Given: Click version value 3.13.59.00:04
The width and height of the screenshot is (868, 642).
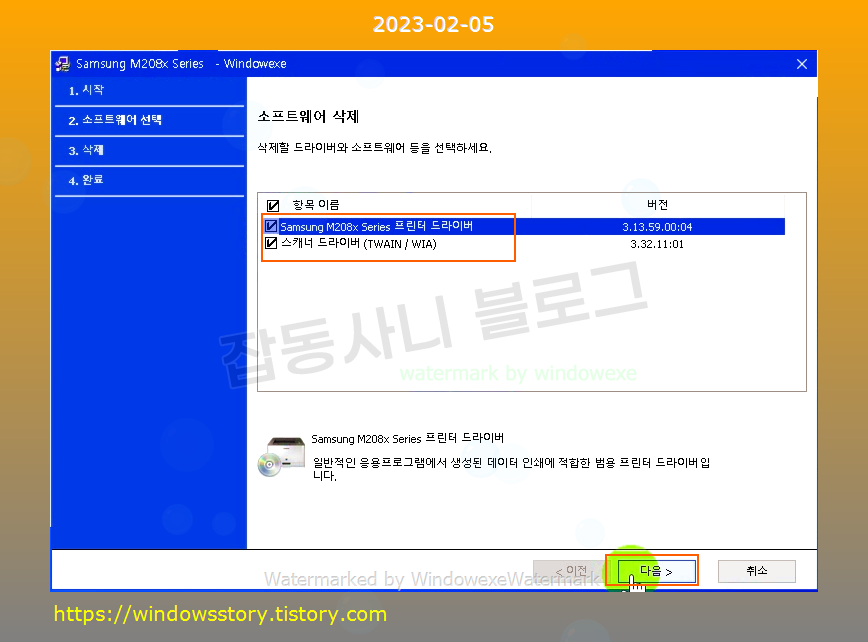Looking at the screenshot, I should pos(657,227).
